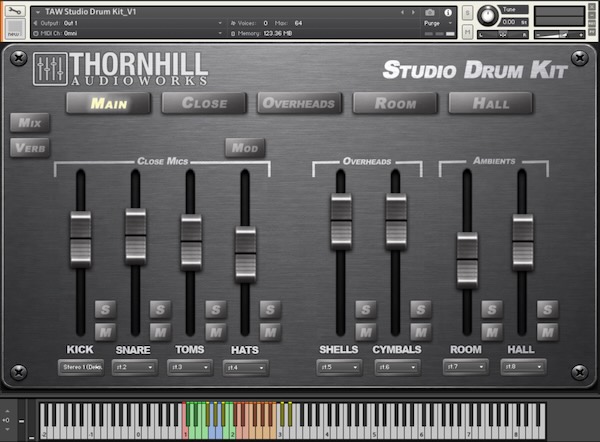The image size is (600, 442).
Task: Mute the Snare channel
Action: click(x=160, y=332)
